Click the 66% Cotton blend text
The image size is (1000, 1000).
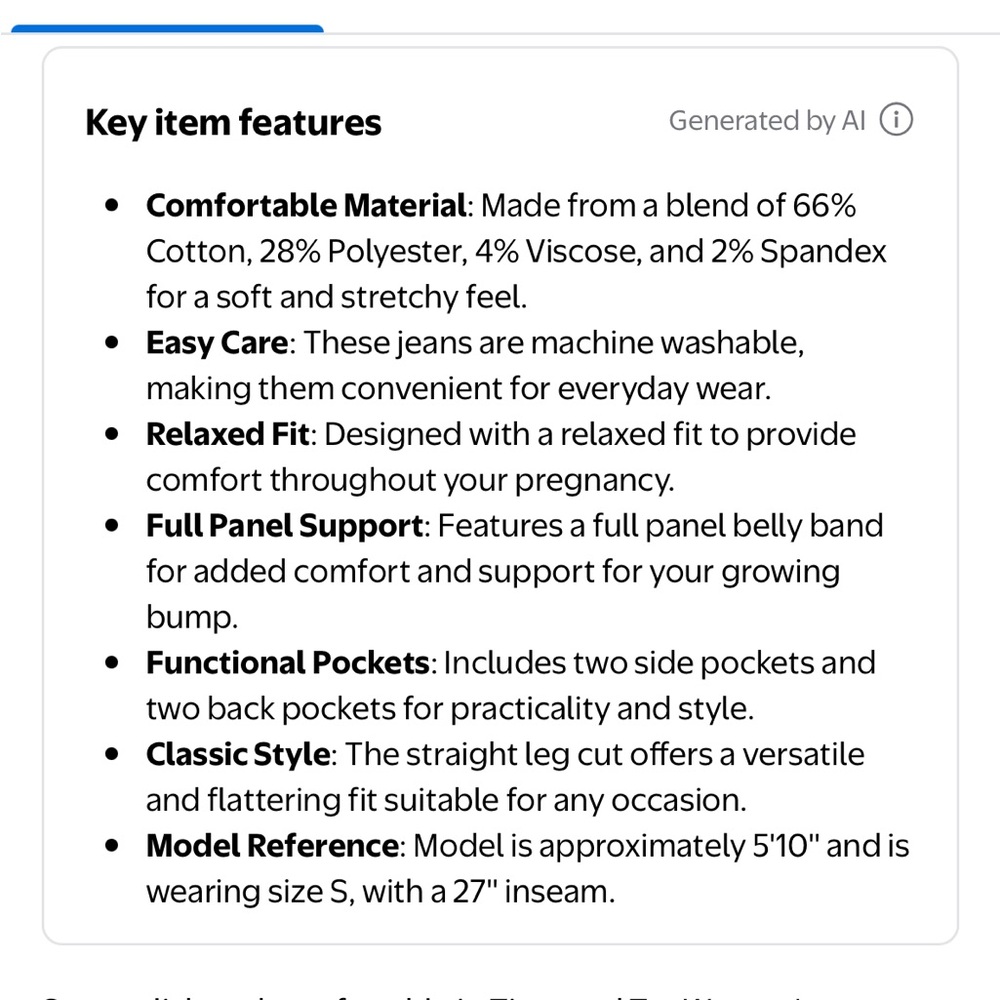click(824, 205)
